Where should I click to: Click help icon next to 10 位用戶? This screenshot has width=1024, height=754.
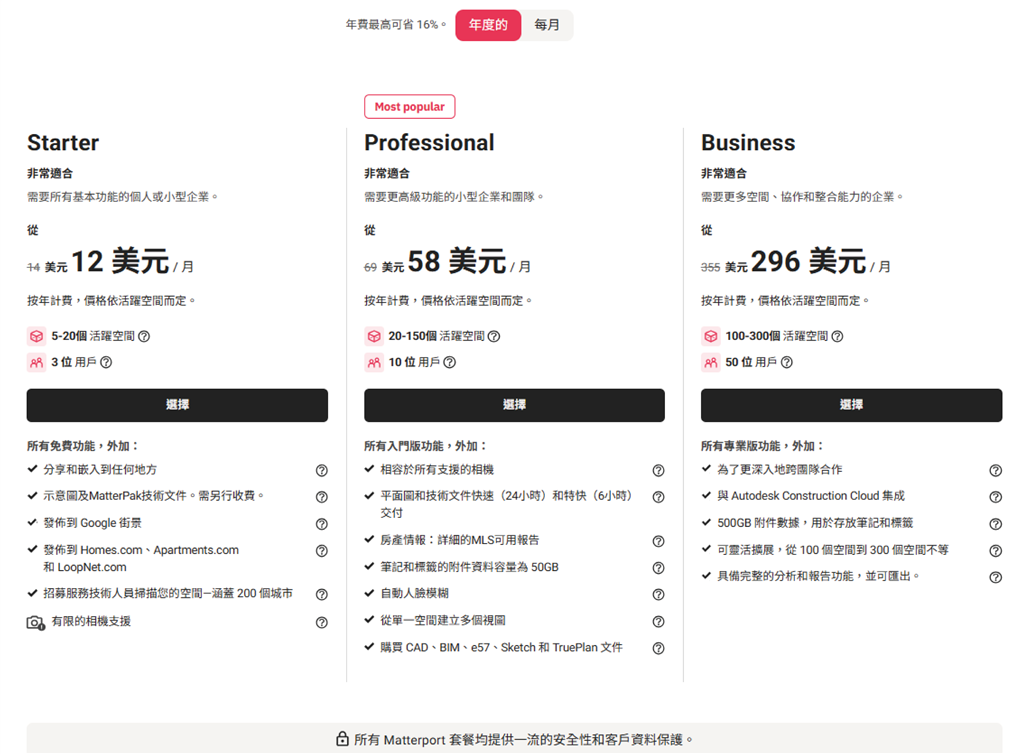pos(450,363)
